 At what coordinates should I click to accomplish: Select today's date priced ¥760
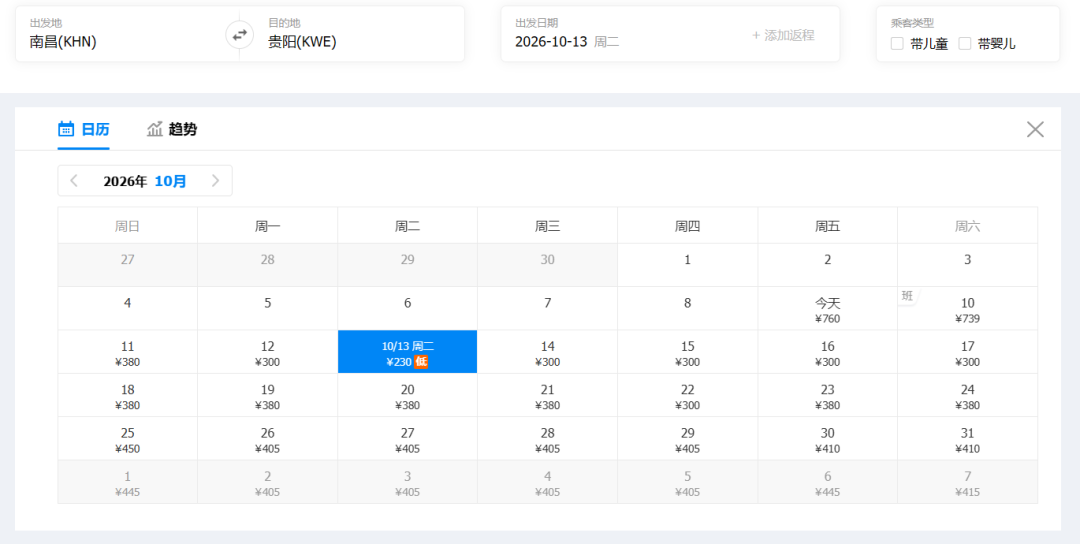click(x=827, y=308)
